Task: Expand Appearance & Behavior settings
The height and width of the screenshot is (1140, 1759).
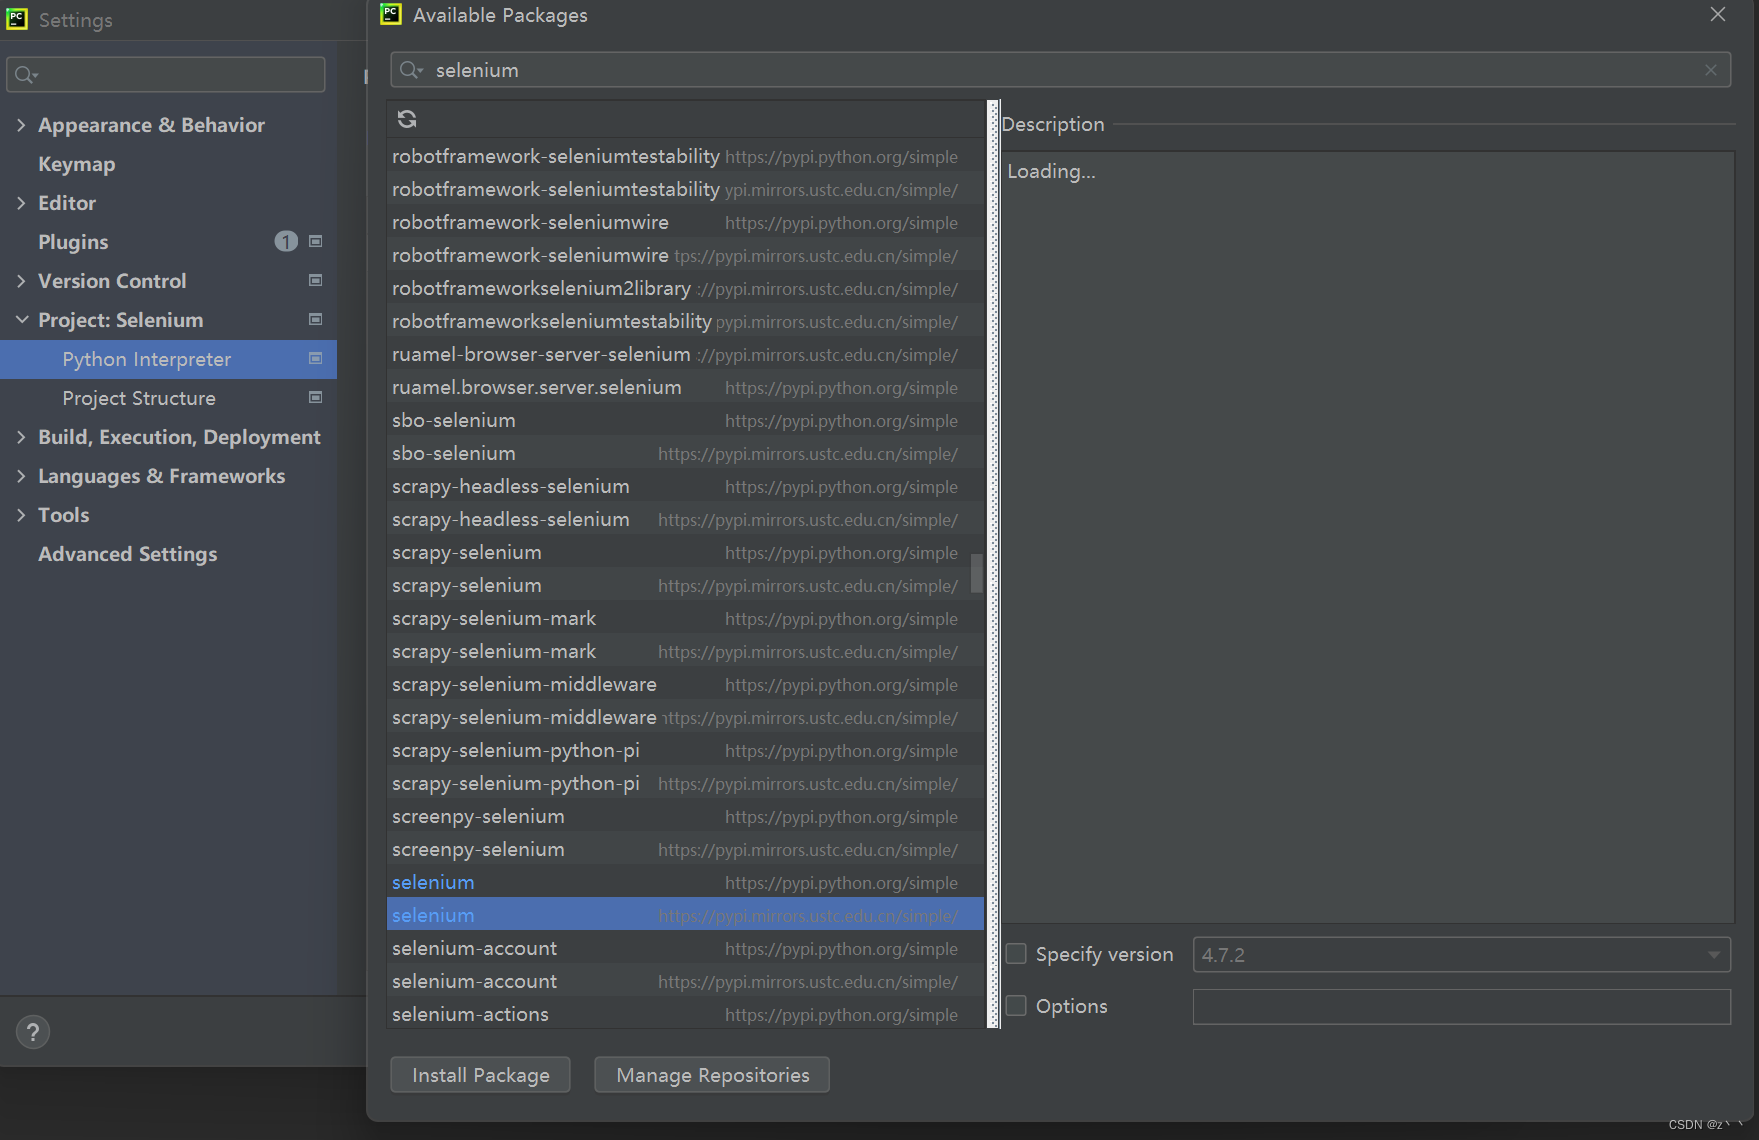Action: click(x=21, y=125)
